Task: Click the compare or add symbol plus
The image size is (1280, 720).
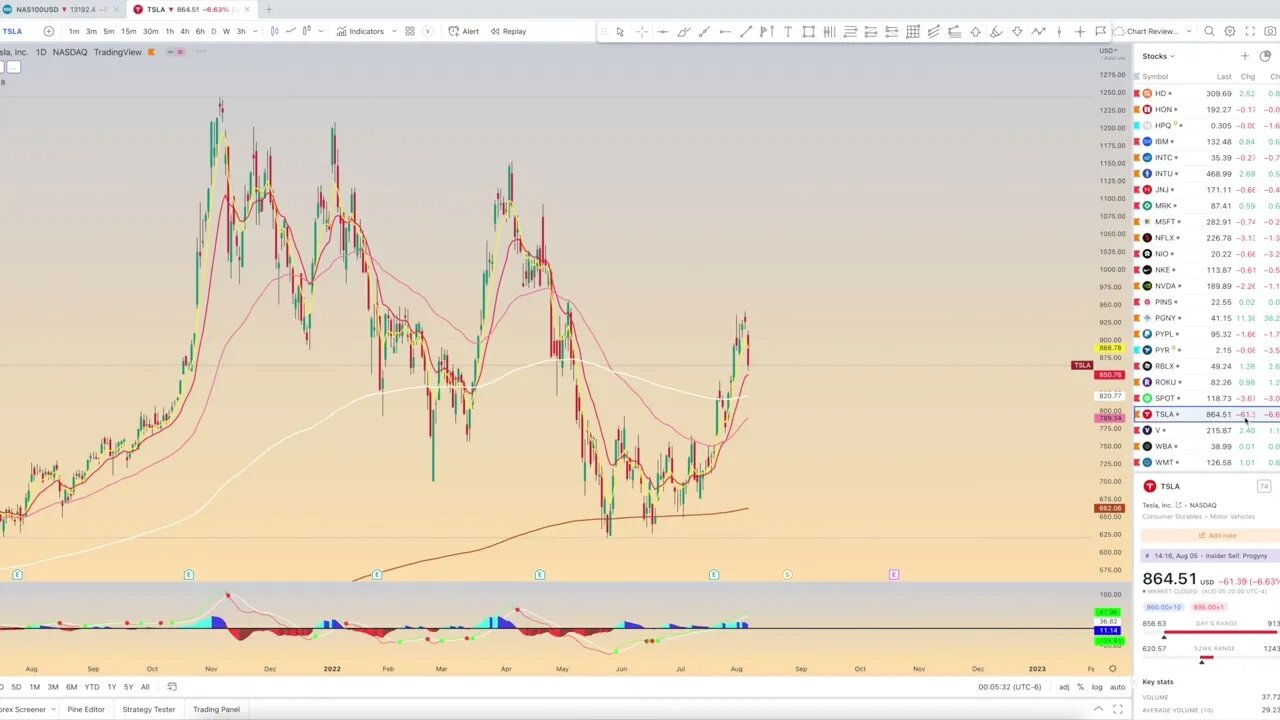Action: pyautogui.click(x=49, y=31)
